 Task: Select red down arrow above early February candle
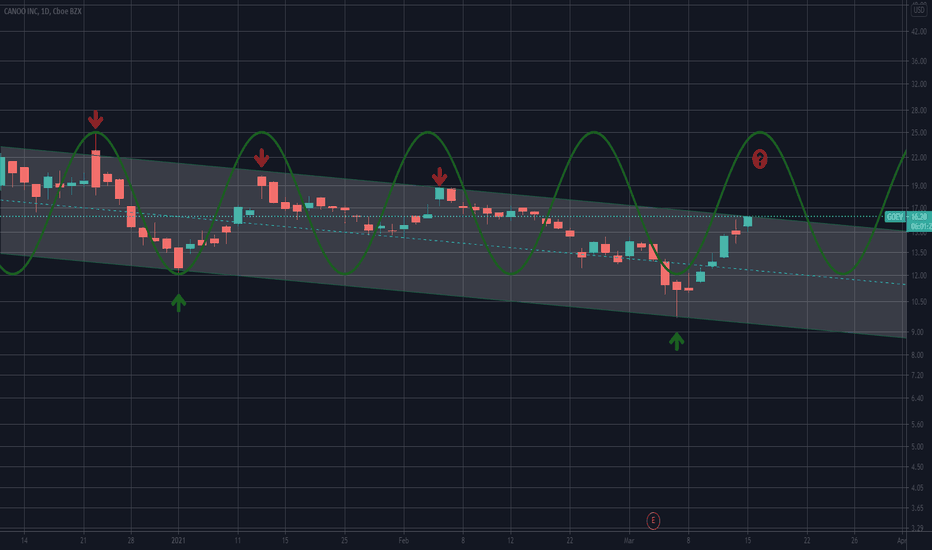(x=439, y=177)
